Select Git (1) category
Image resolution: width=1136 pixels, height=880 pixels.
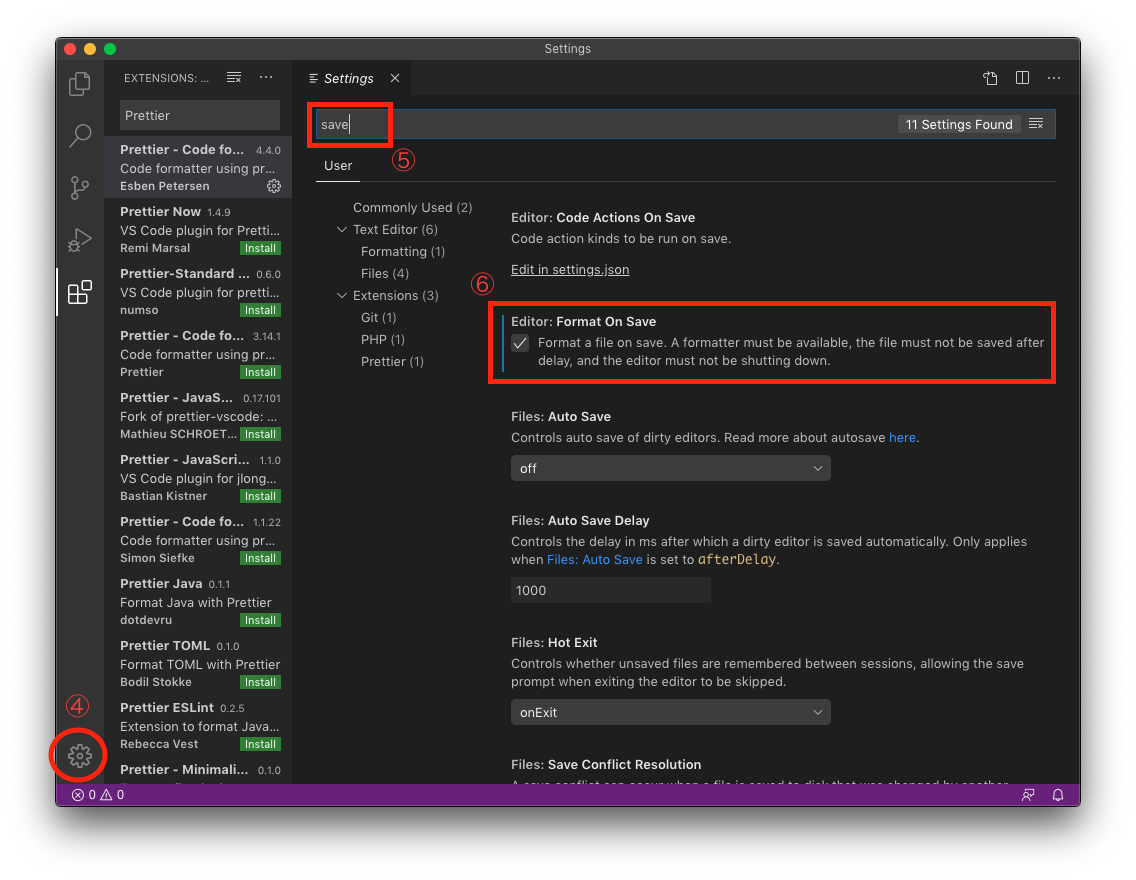pos(378,317)
